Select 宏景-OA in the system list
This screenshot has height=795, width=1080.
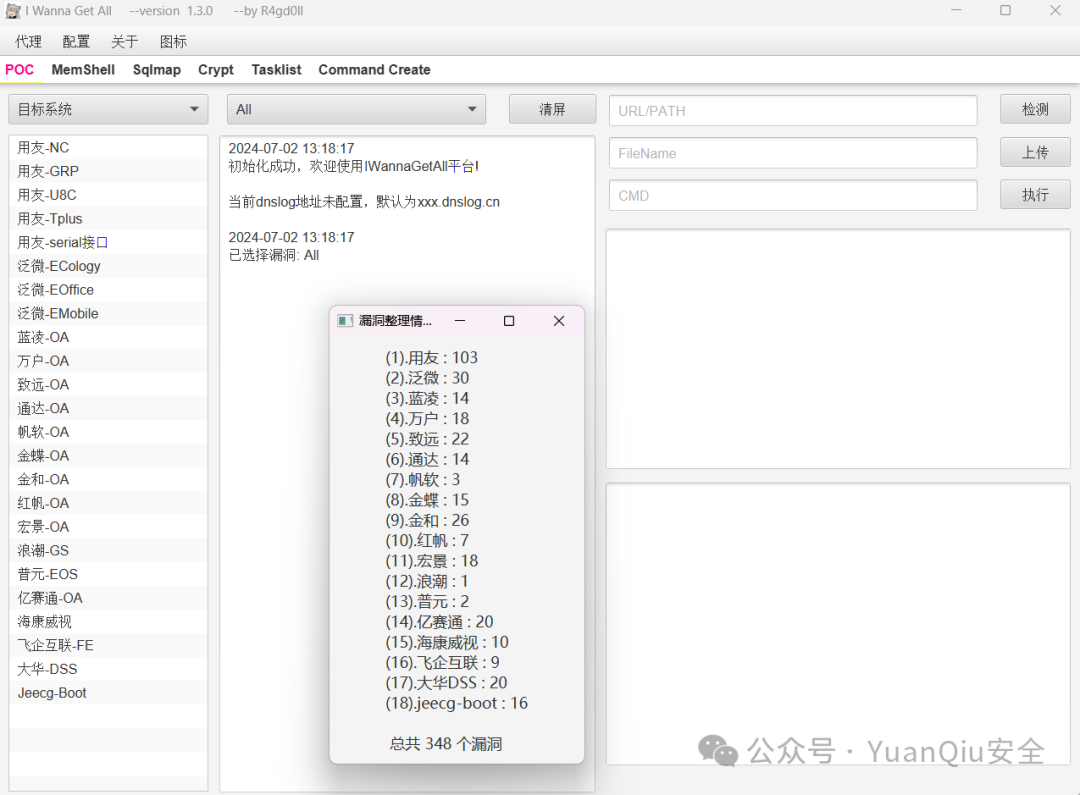[108, 527]
